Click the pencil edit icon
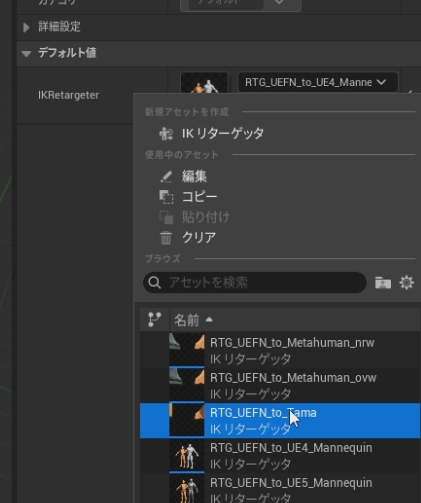Viewport: 421px width, 503px height. (x=166, y=176)
